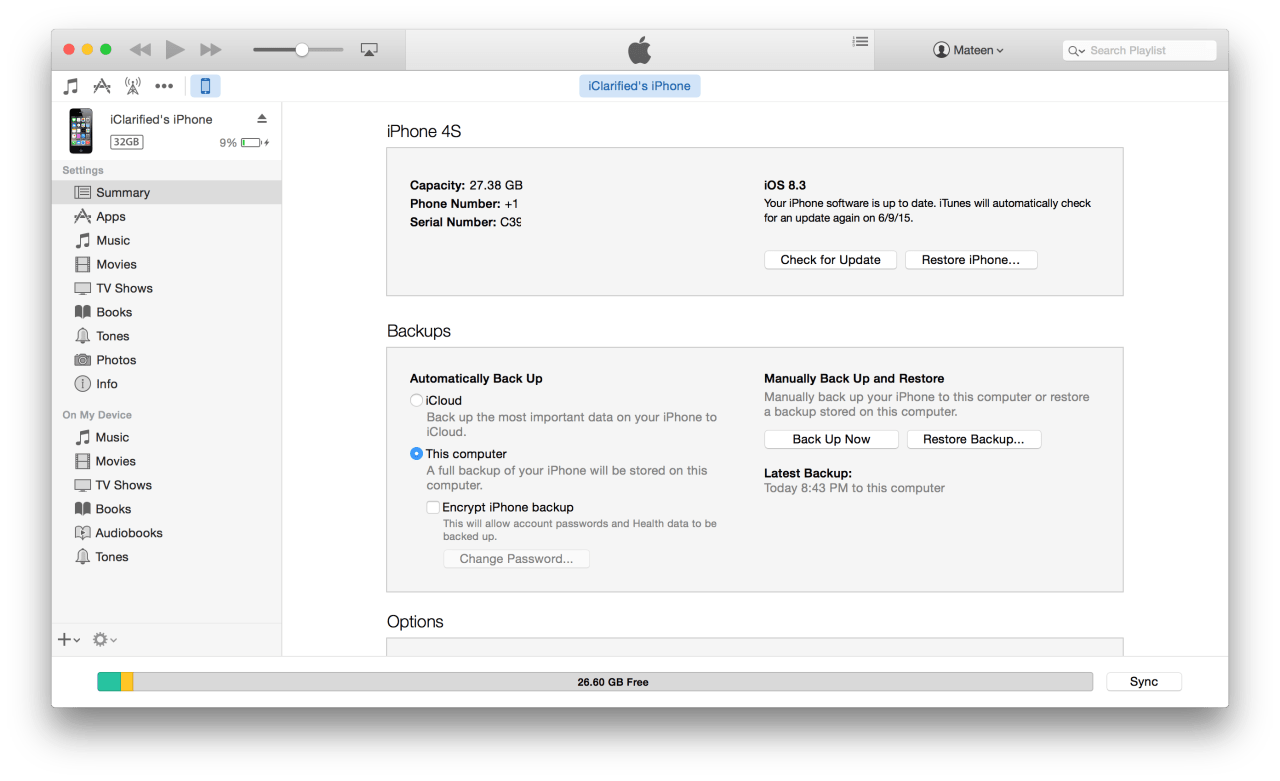Screen dimensions: 1280x781
Task: Click the AirPlay icon
Action: pos(369,50)
